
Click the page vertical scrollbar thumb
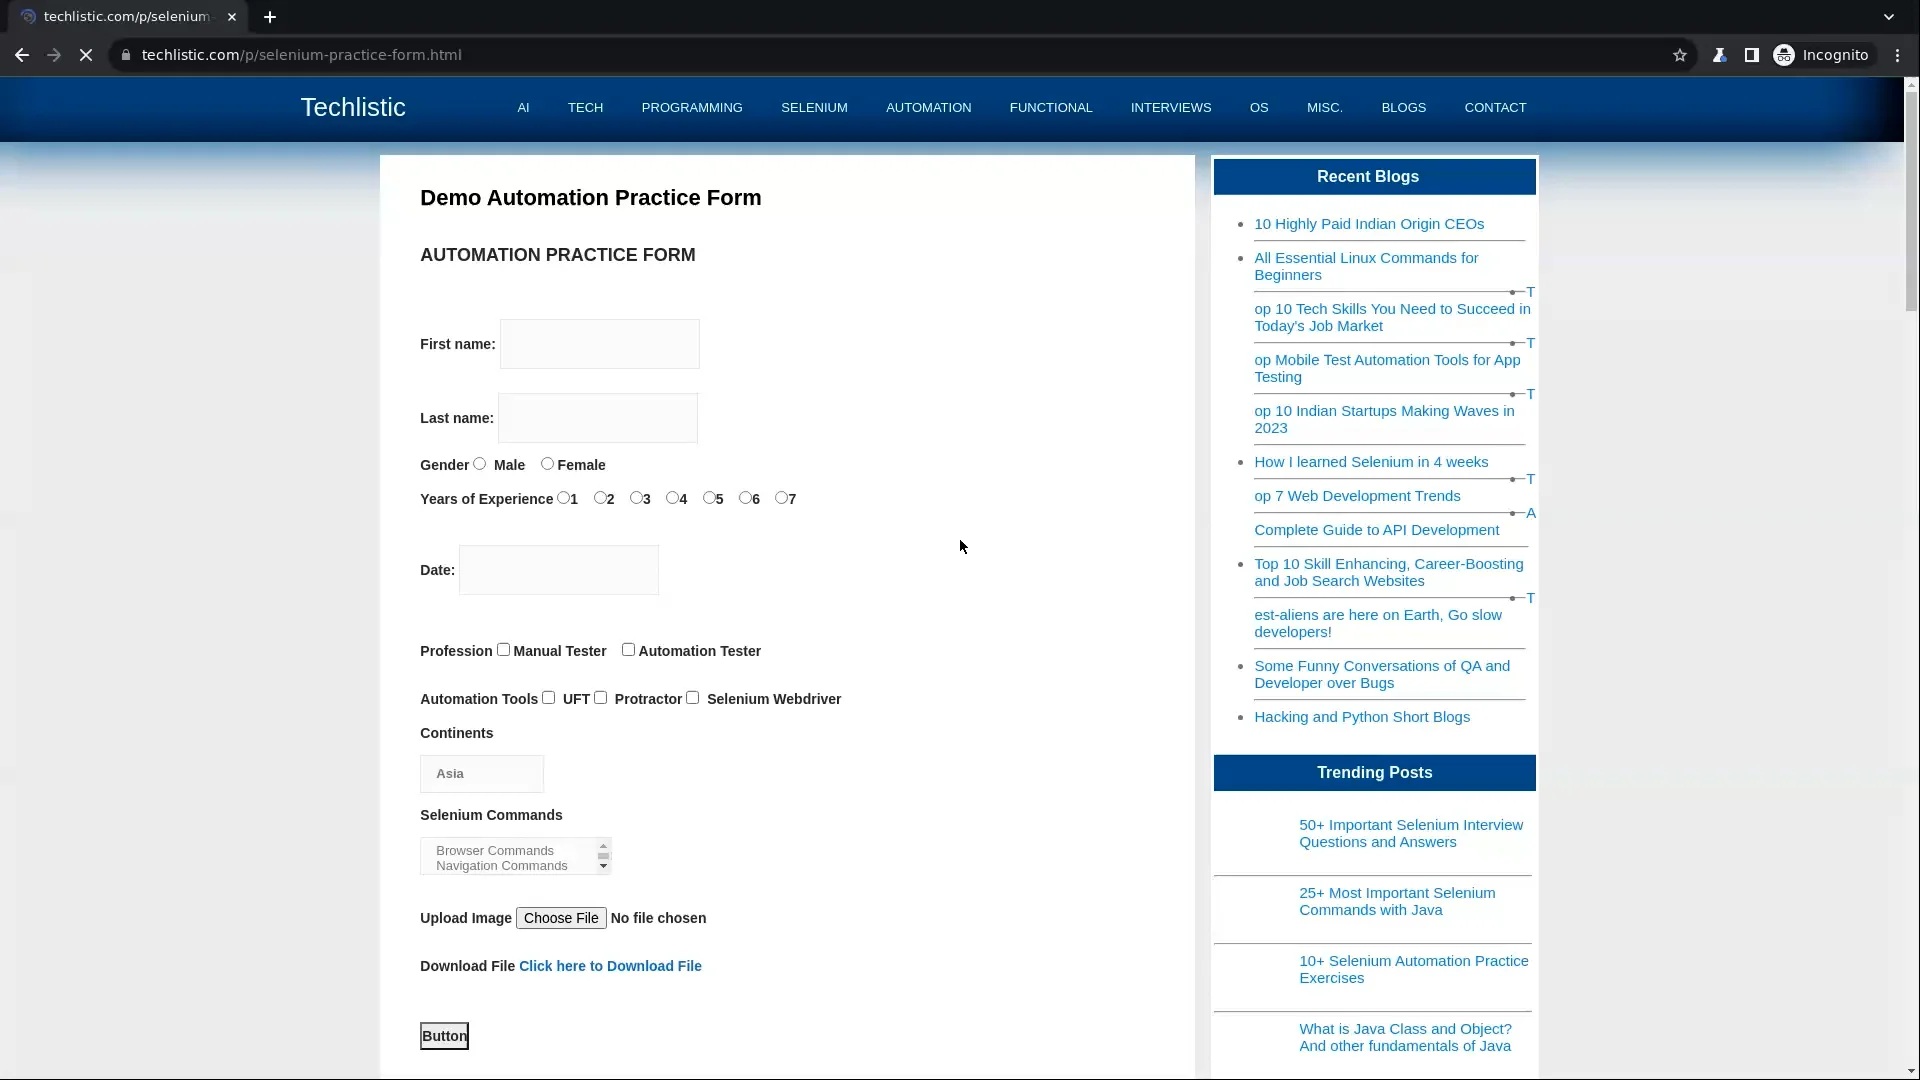point(1911,204)
